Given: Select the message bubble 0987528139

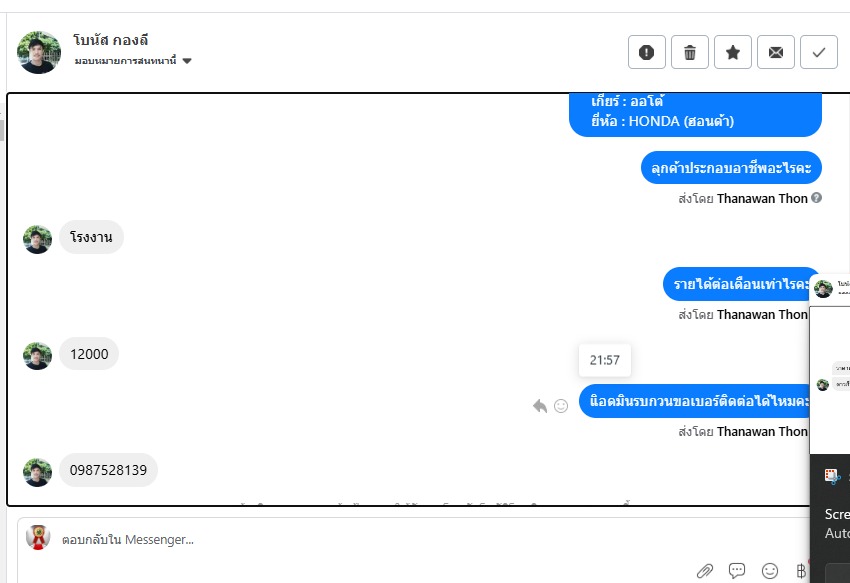Looking at the screenshot, I should click(108, 470).
